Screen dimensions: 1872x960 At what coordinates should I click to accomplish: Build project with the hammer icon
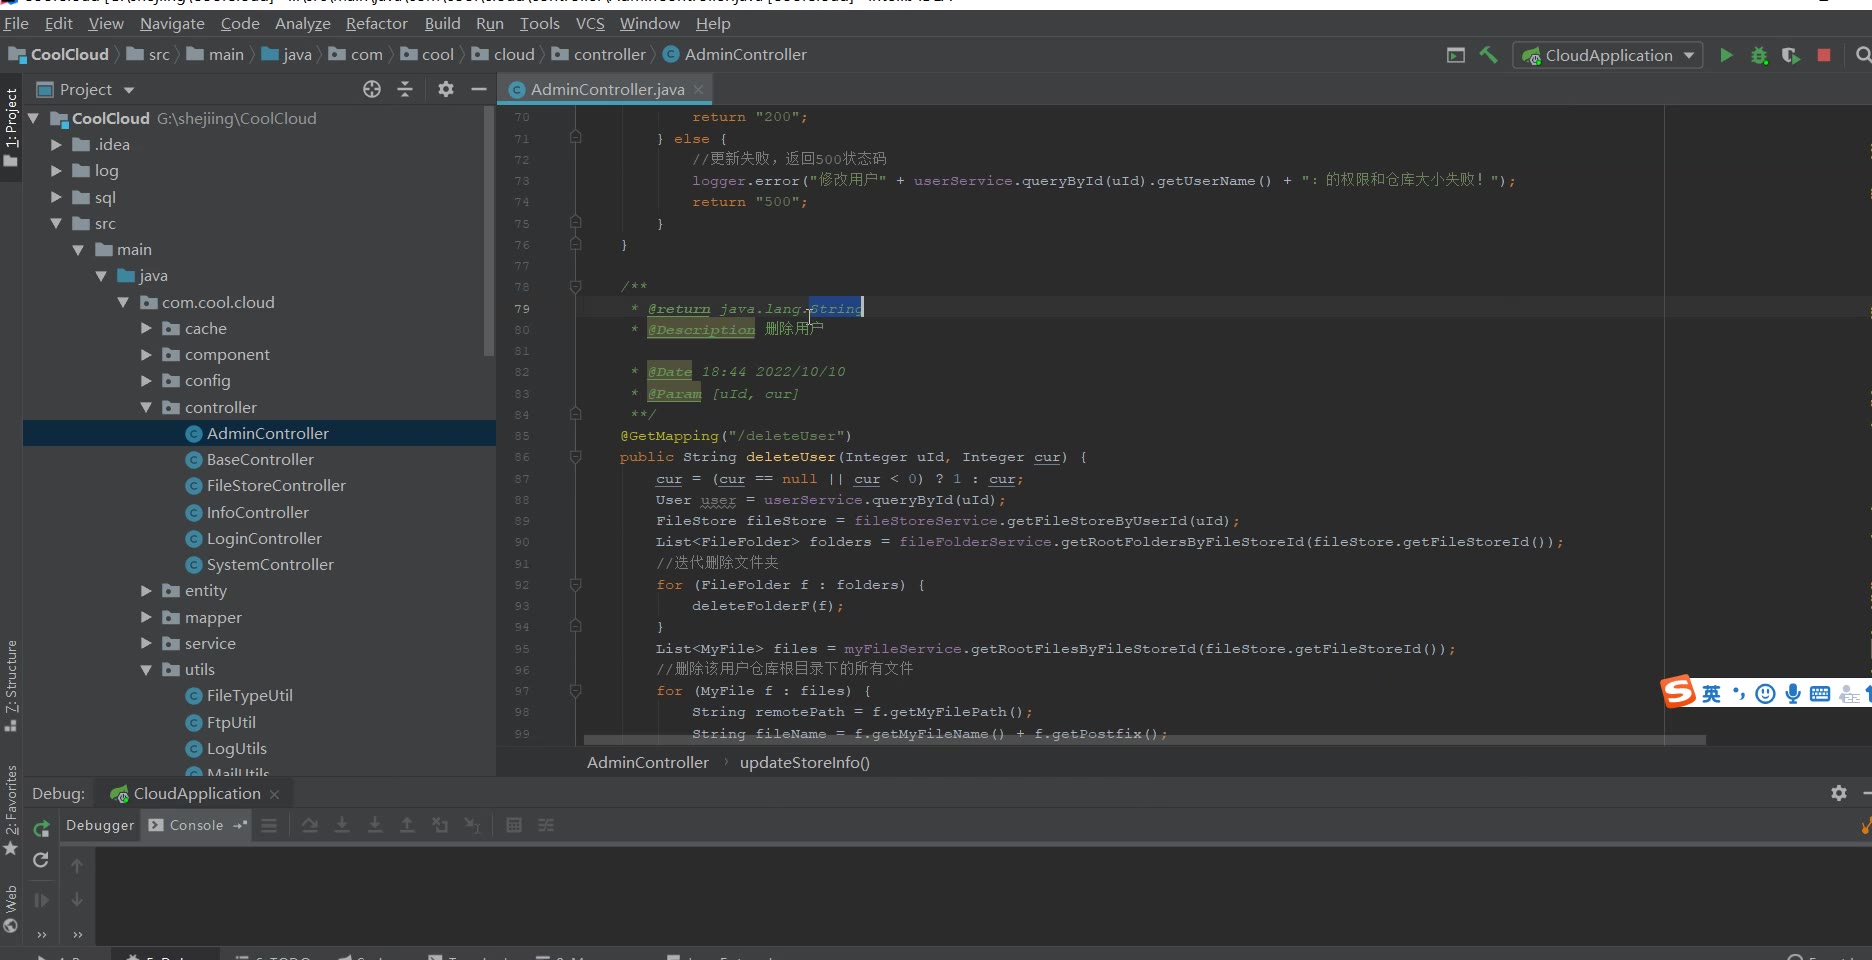(1488, 56)
